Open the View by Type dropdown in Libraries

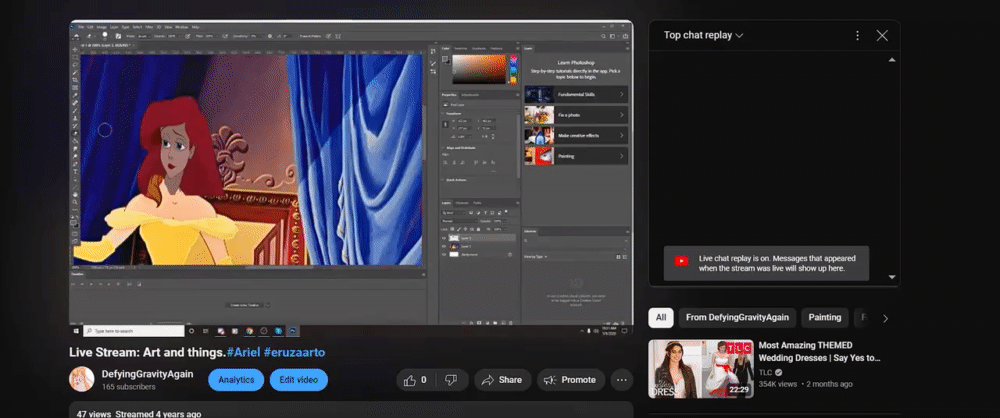(536, 257)
